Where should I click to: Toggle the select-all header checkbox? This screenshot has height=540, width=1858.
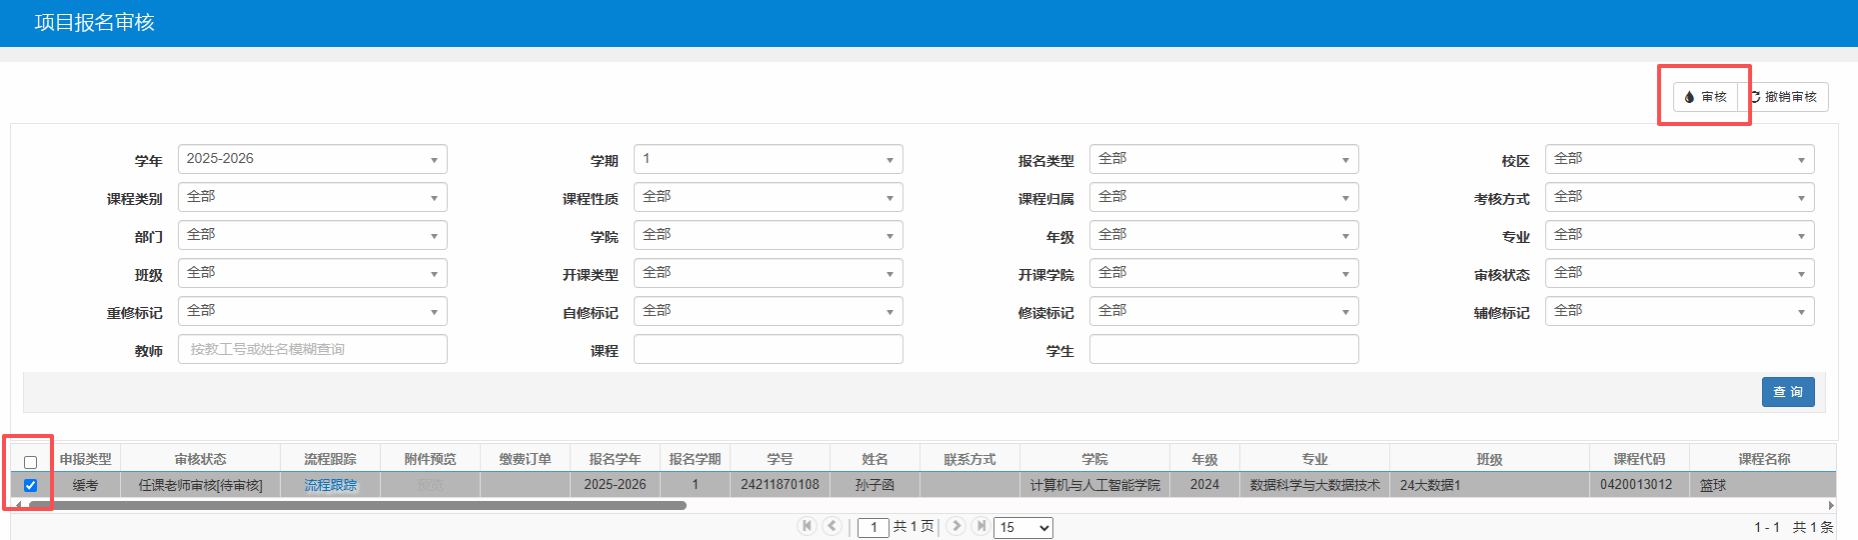[x=30, y=462]
